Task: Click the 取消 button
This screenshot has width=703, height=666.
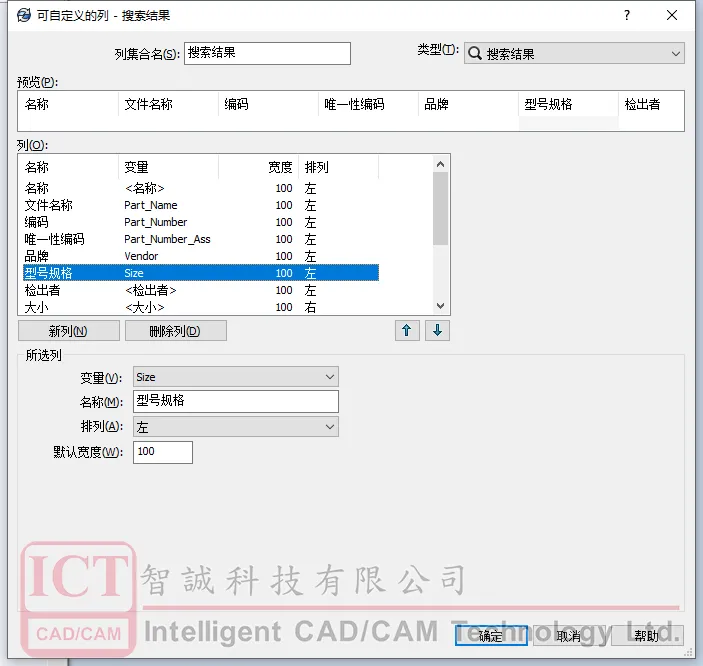Action: (x=569, y=636)
